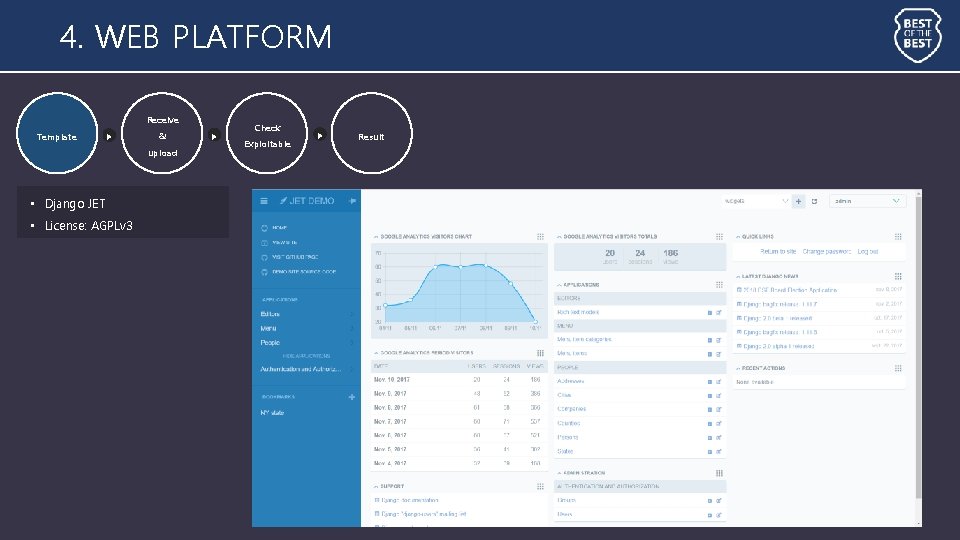The image size is (960, 540).
Task: Click the Log out quick link
Action: pyautogui.click(x=868, y=252)
